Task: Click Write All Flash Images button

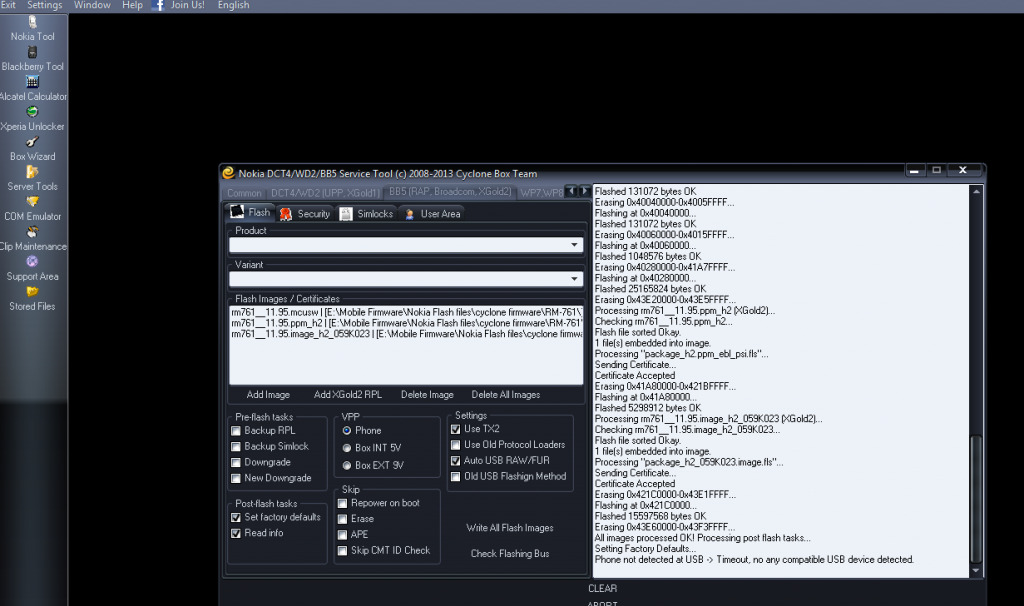Action: click(509, 528)
